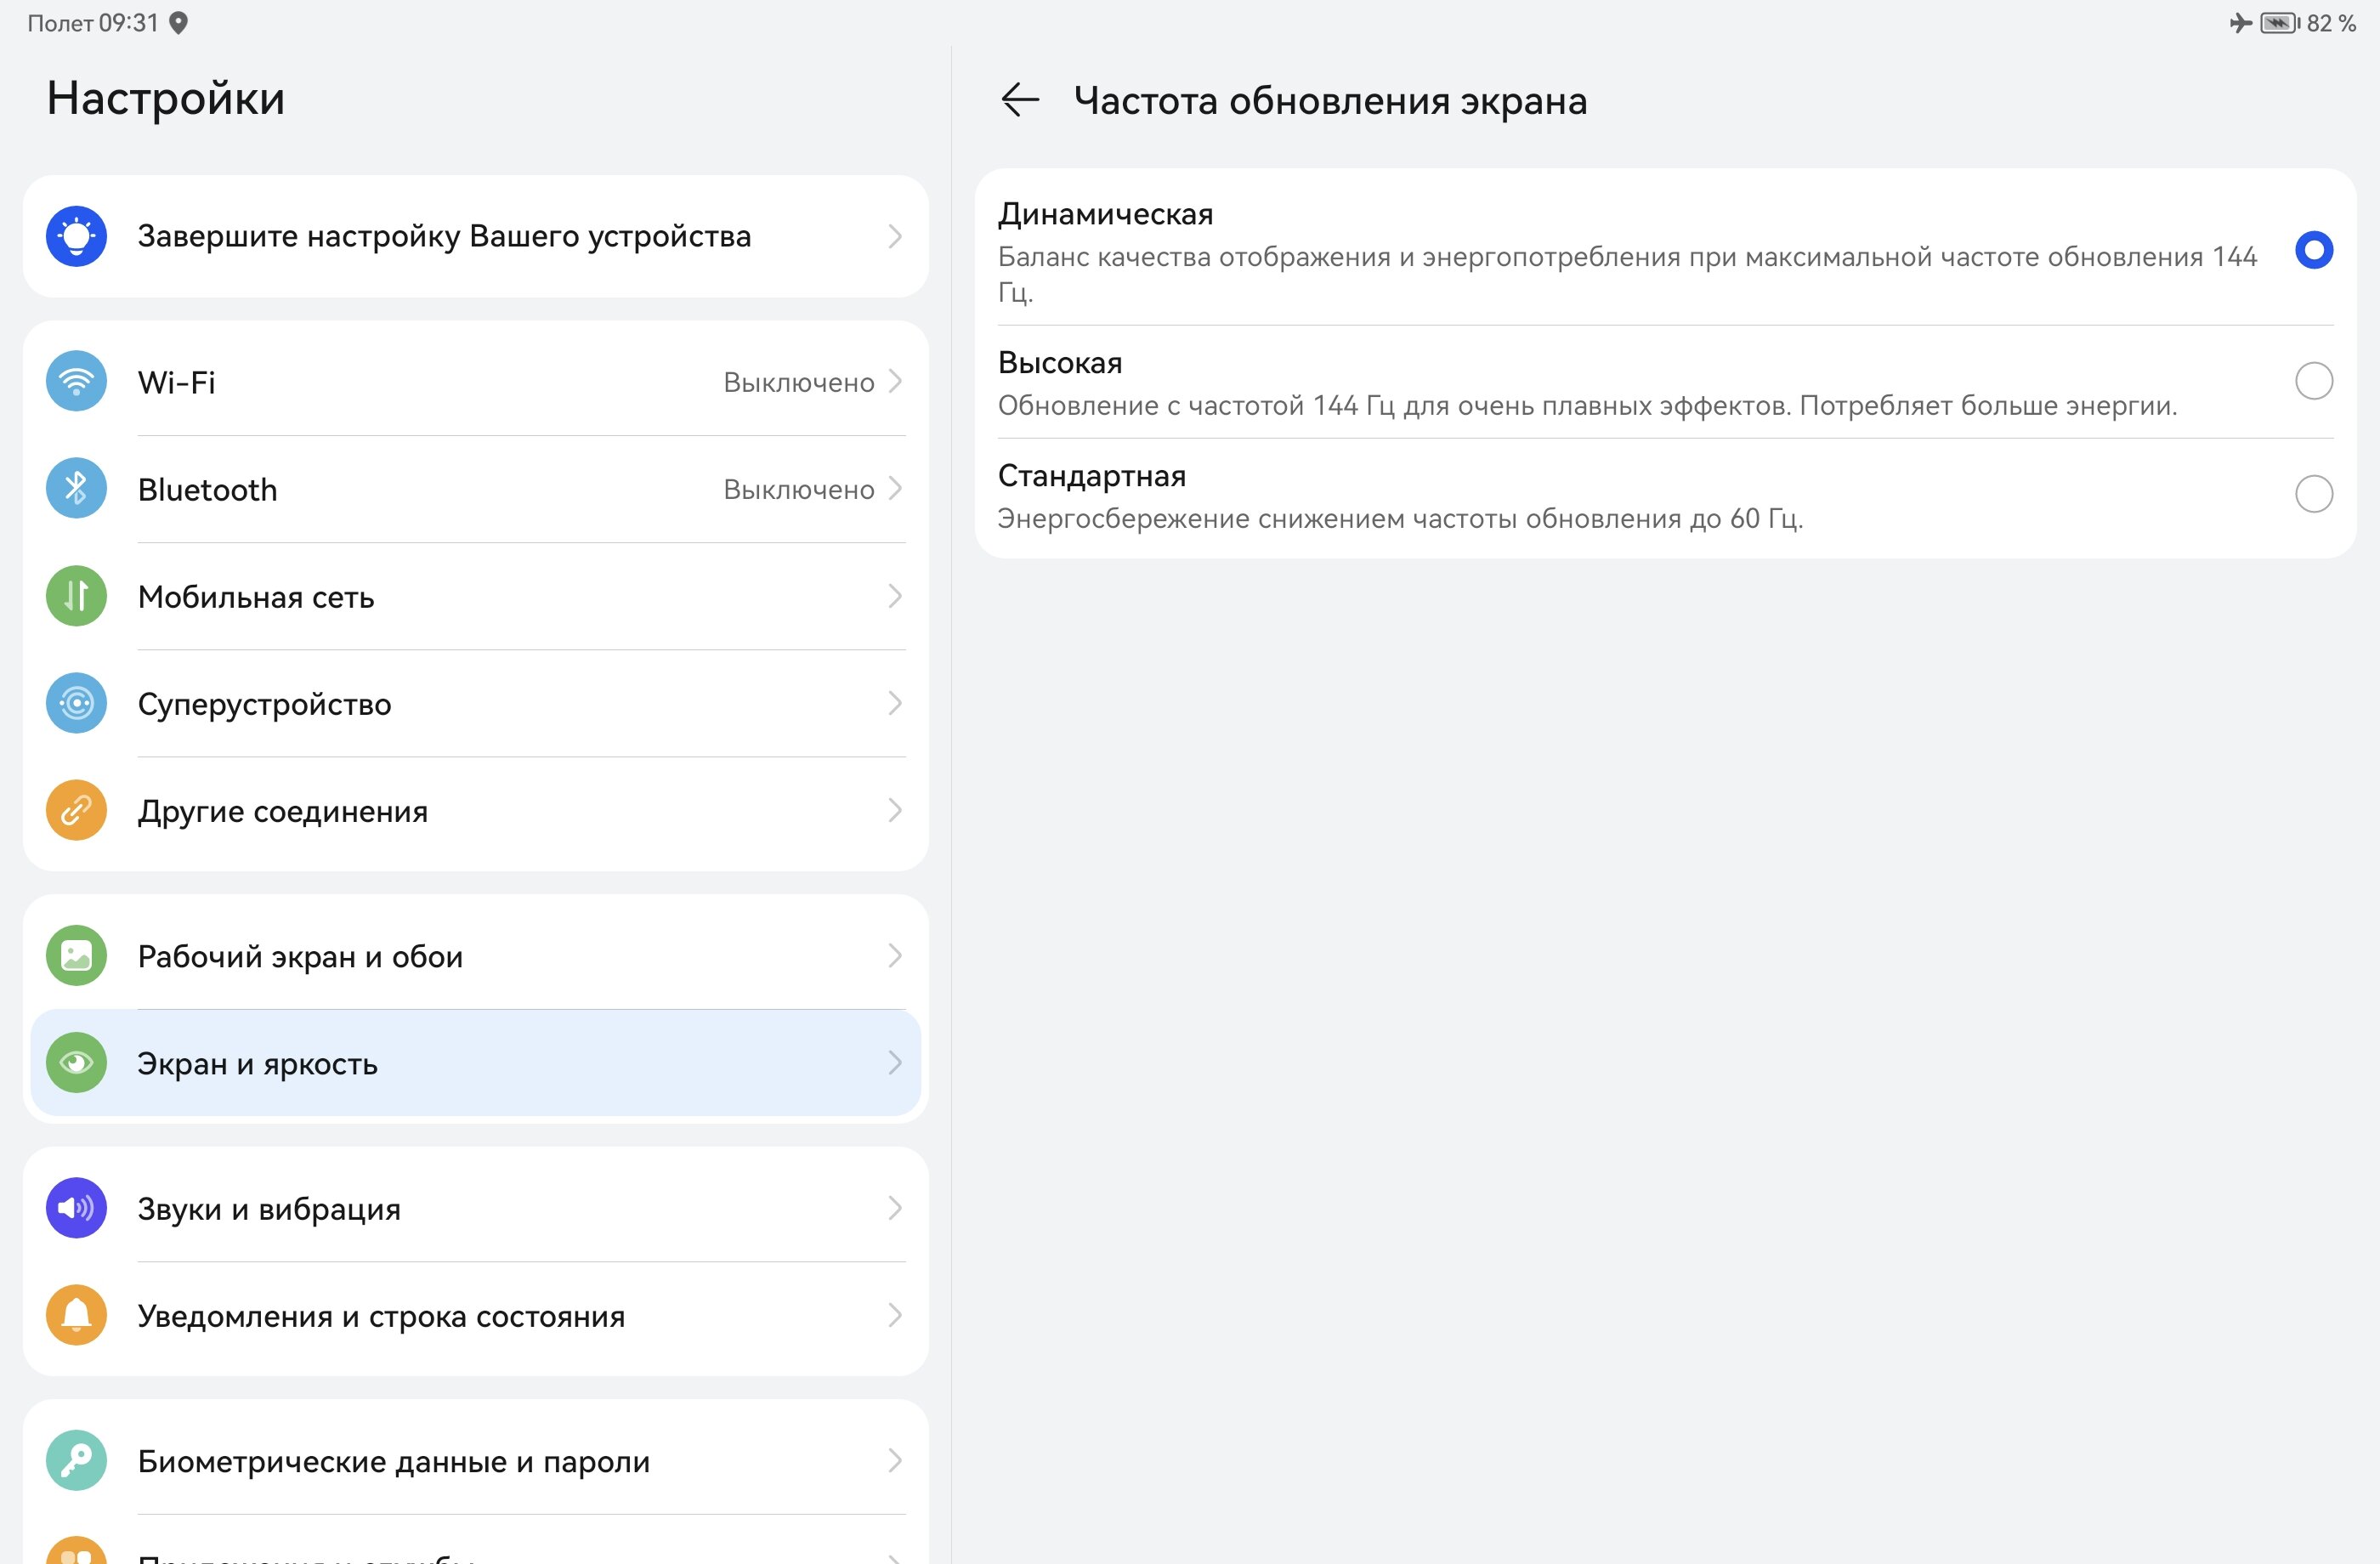Tap the purple speaker sounds icon

76,1208
